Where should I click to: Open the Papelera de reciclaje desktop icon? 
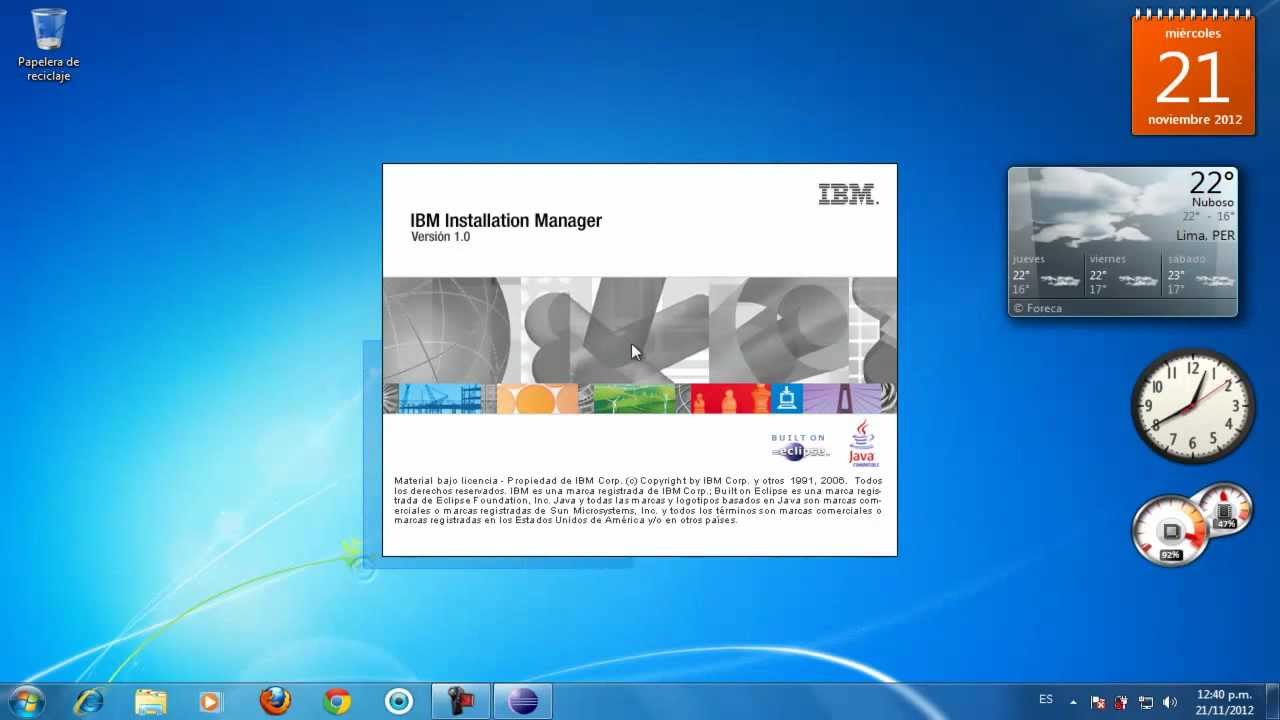tap(48, 45)
